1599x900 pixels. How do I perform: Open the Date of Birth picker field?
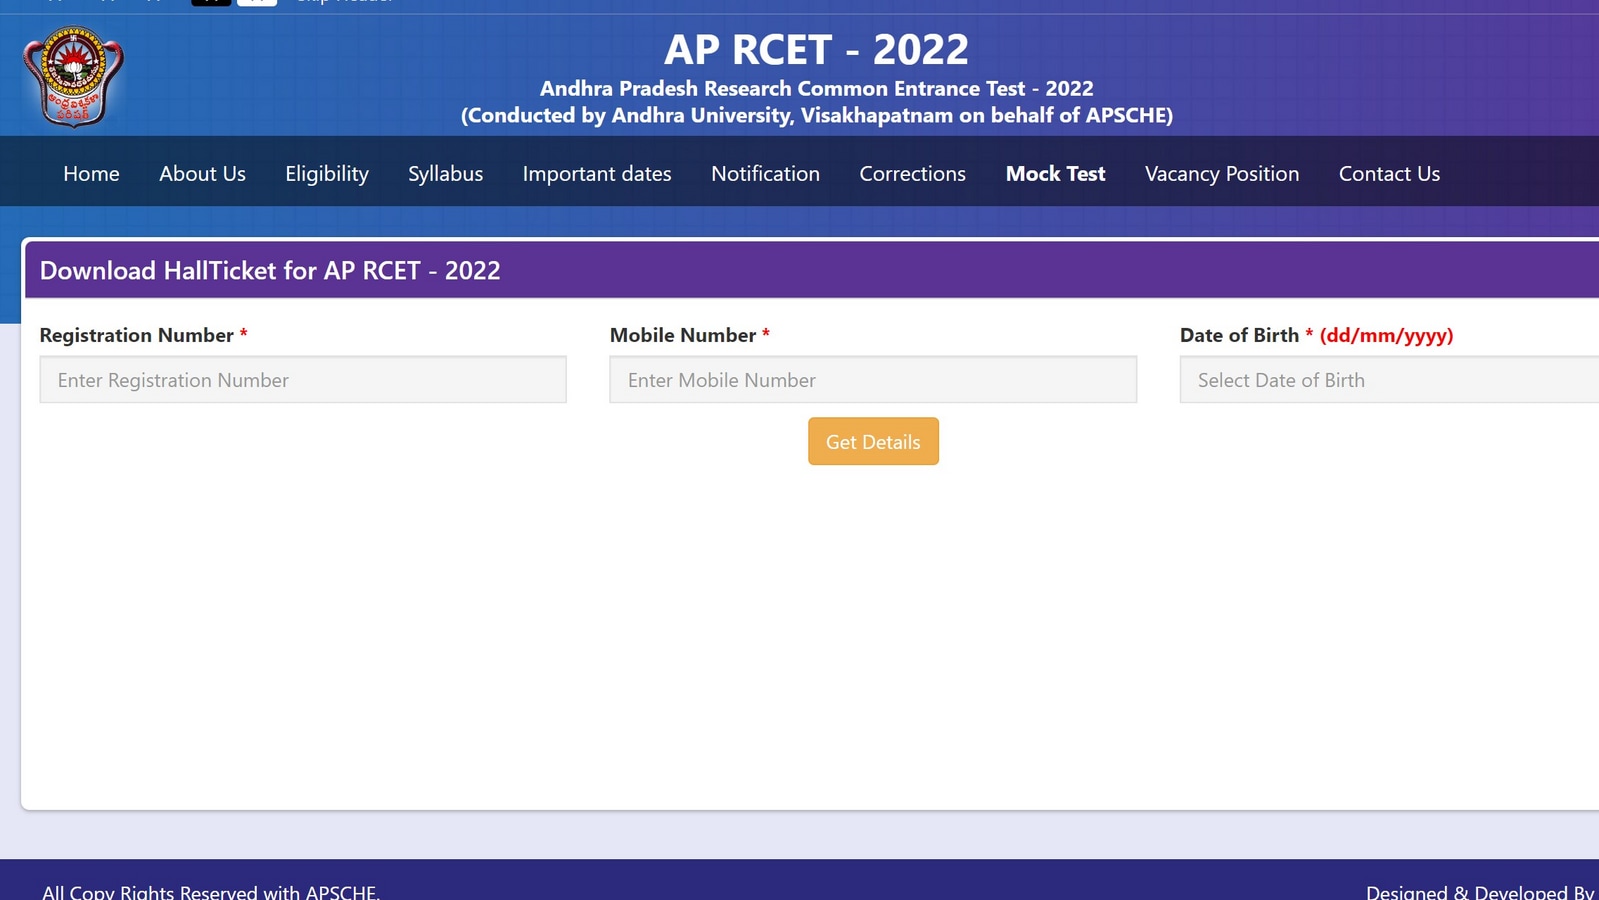1389,380
